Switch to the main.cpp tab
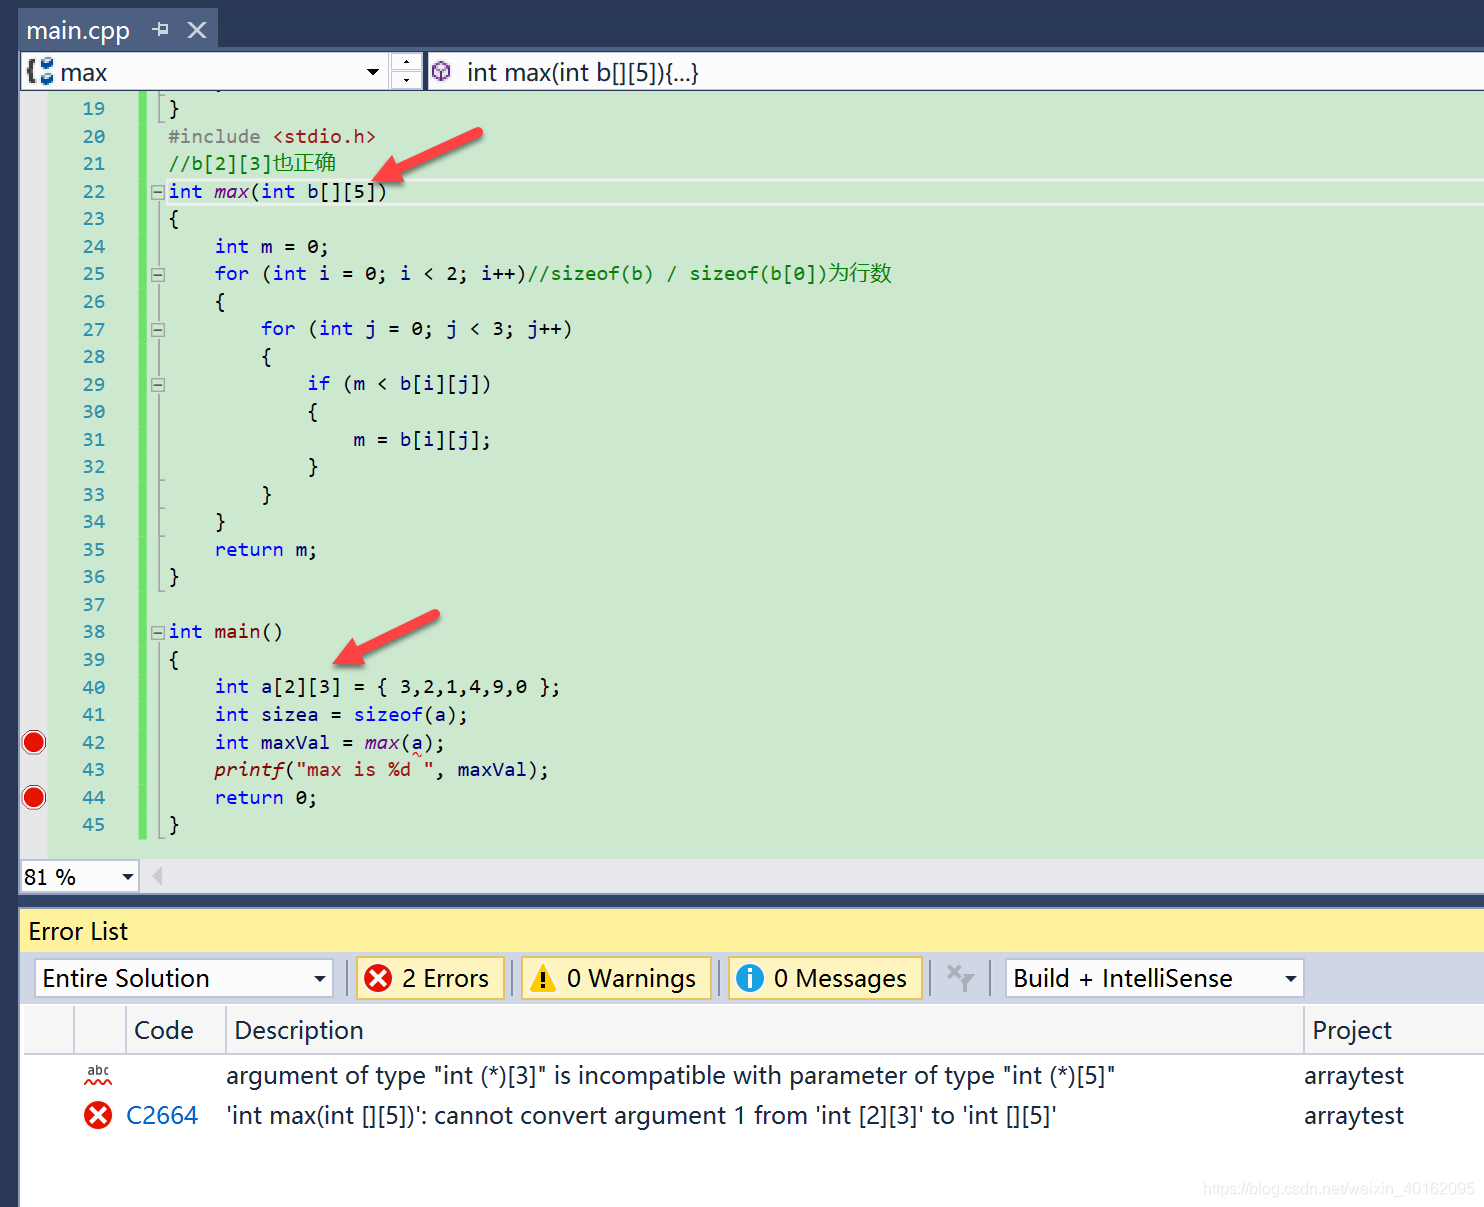 (78, 30)
